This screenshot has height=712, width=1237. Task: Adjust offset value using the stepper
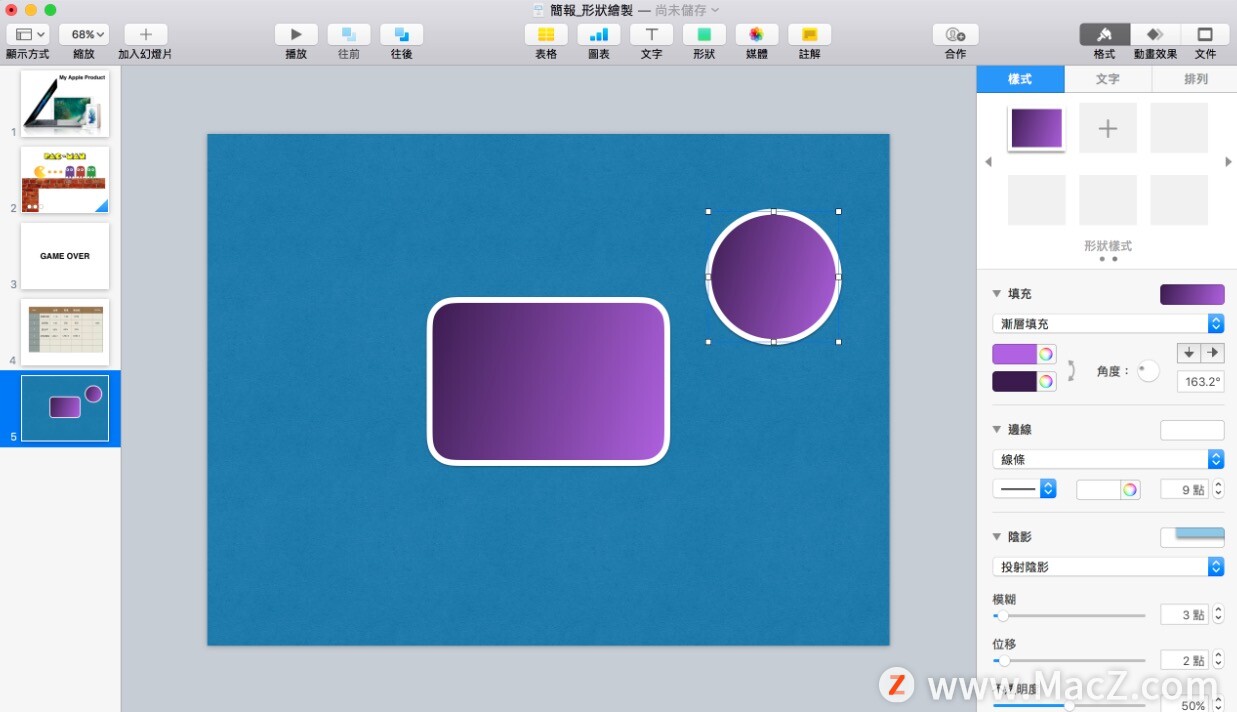click(x=1218, y=660)
